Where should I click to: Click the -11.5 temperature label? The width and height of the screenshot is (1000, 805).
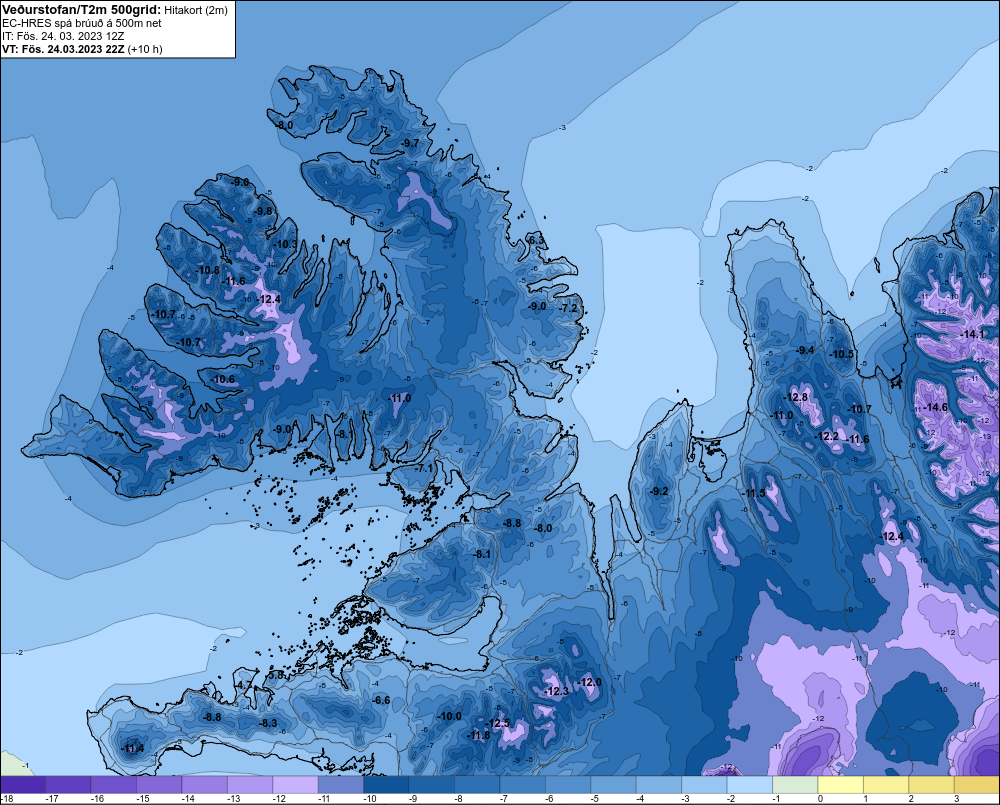[753, 493]
